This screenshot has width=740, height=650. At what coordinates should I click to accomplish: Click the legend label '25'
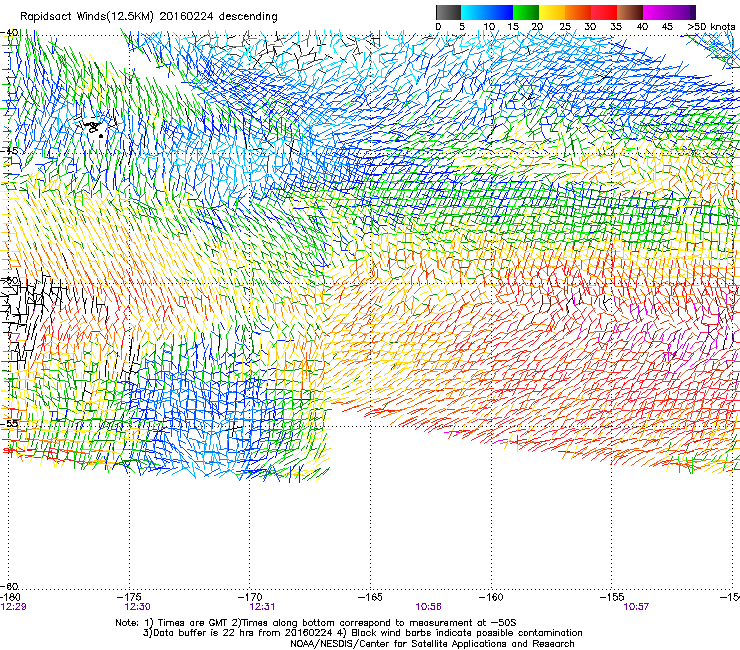coord(565,27)
